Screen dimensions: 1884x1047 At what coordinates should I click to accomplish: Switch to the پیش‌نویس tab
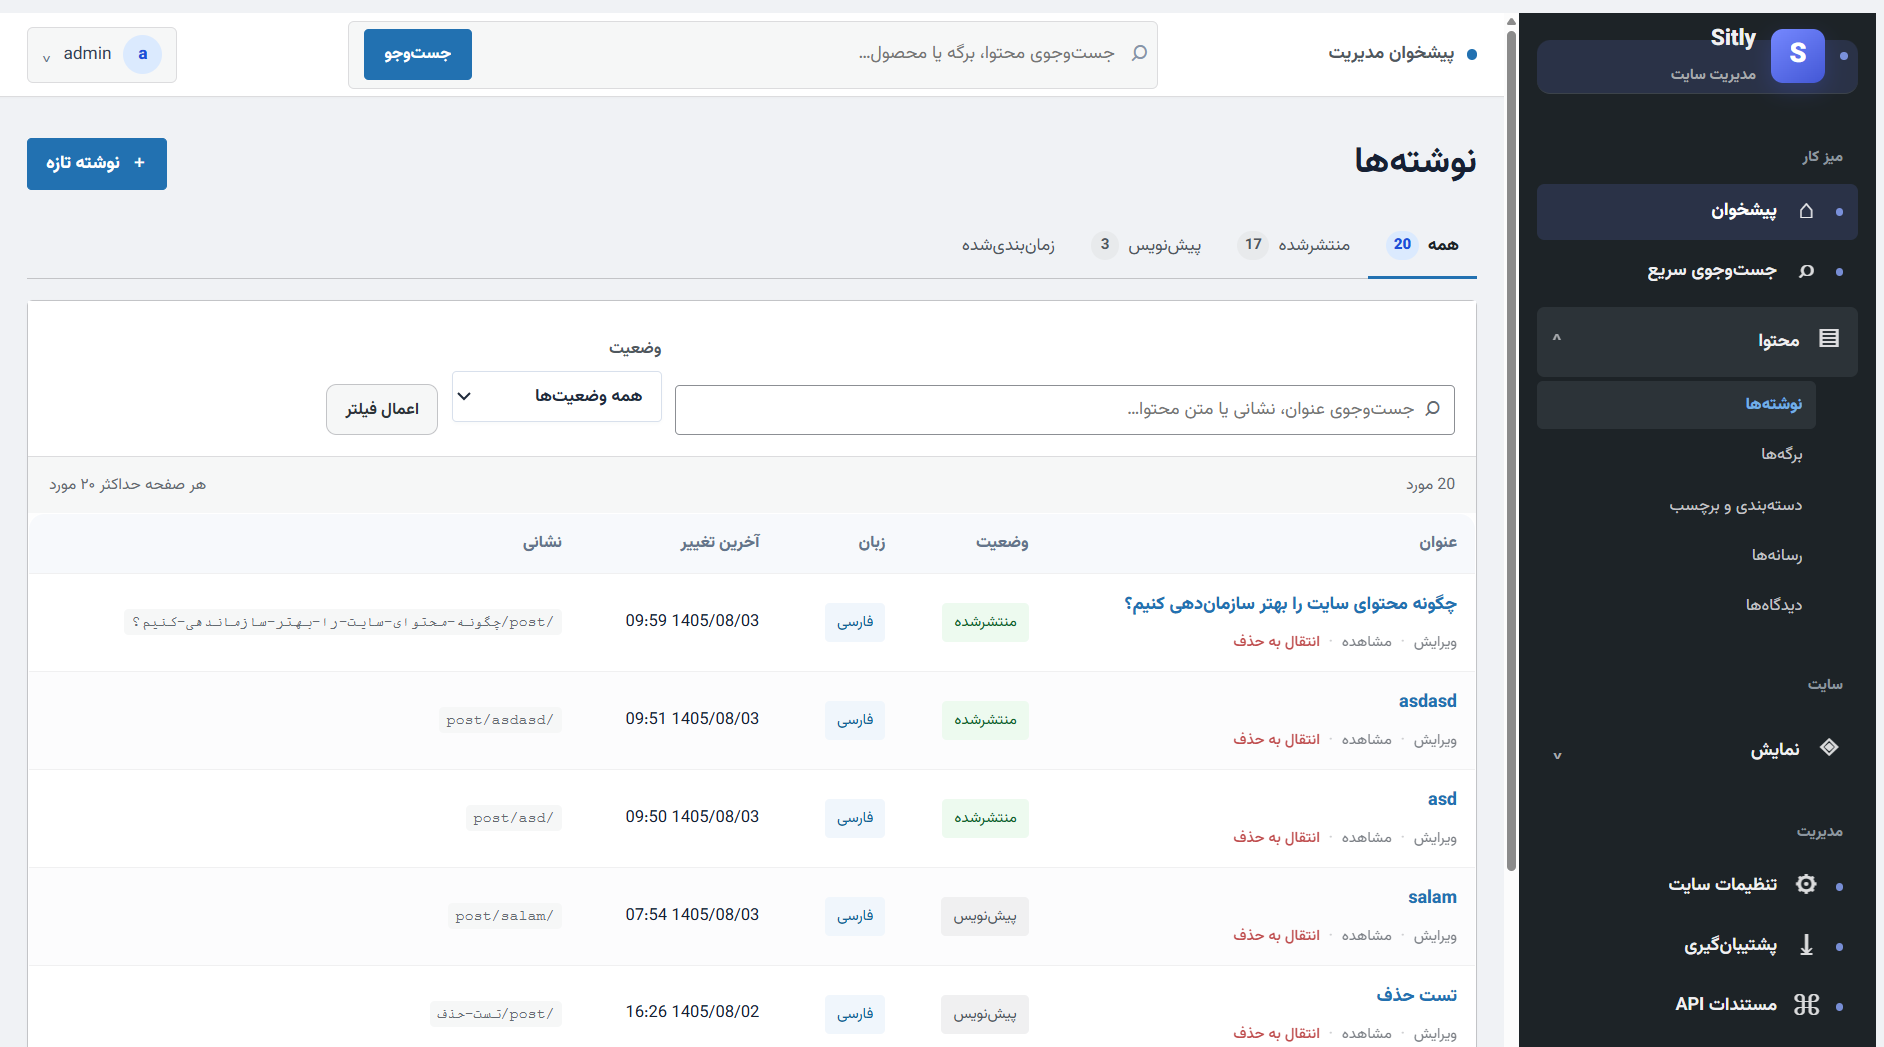[1146, 245]
